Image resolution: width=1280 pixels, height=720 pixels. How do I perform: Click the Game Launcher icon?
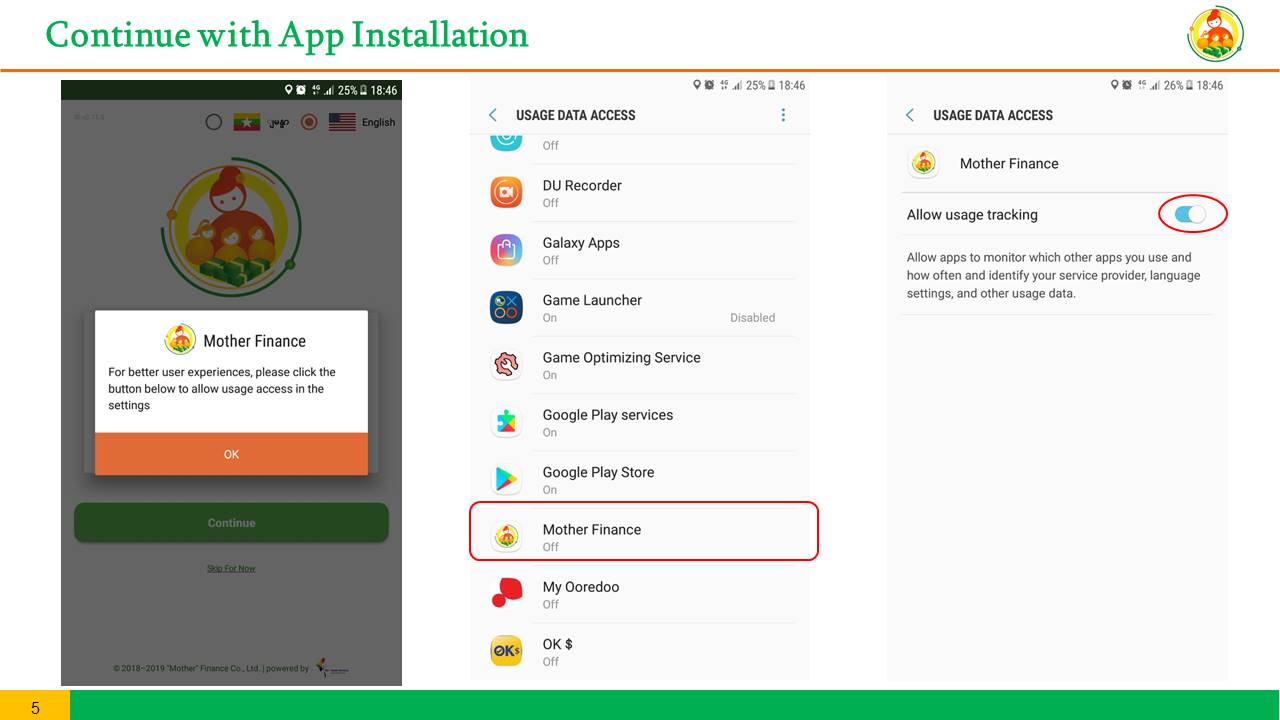(506, 307)
